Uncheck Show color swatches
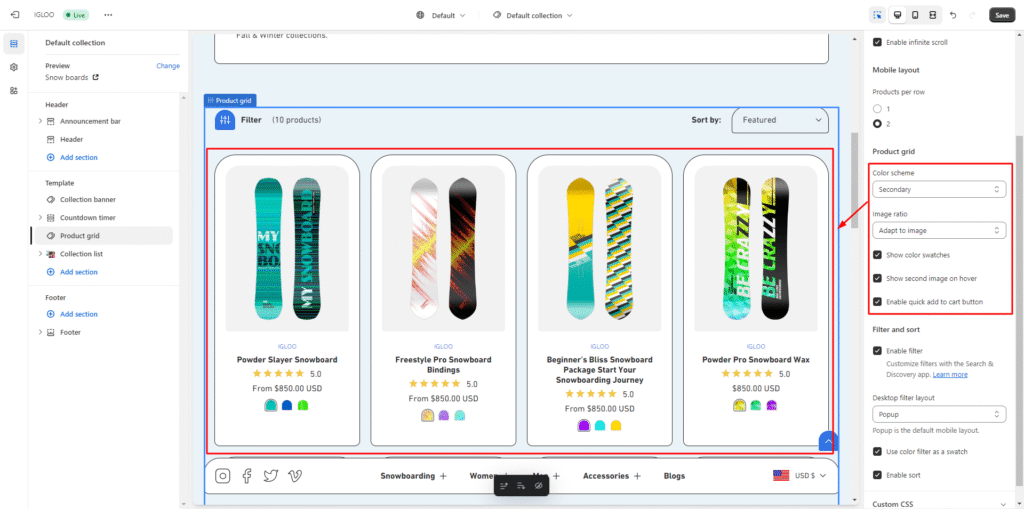Screen dimensions: 1024x509 pos(878,255)
